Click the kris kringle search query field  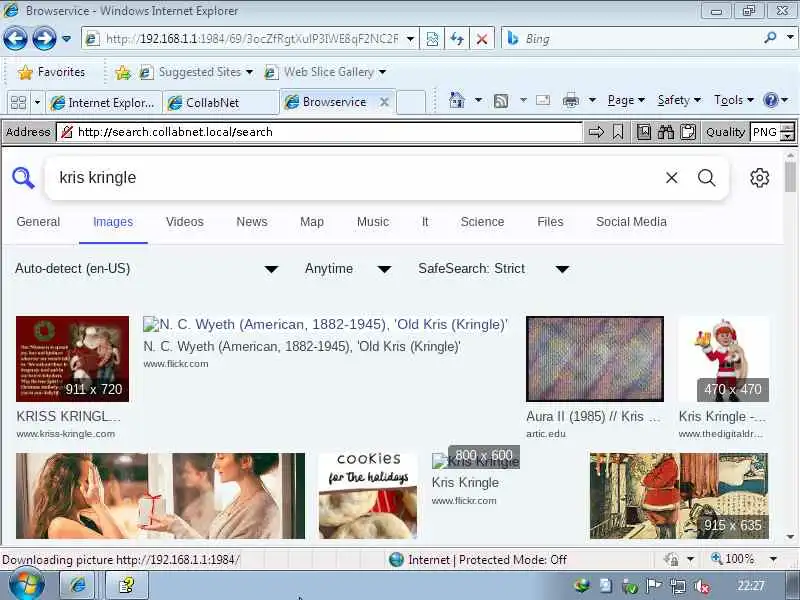tap(352, 178)
